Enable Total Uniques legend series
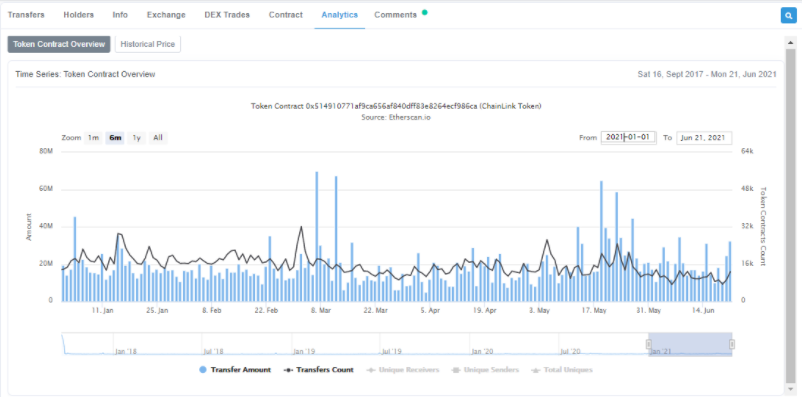 562,370
